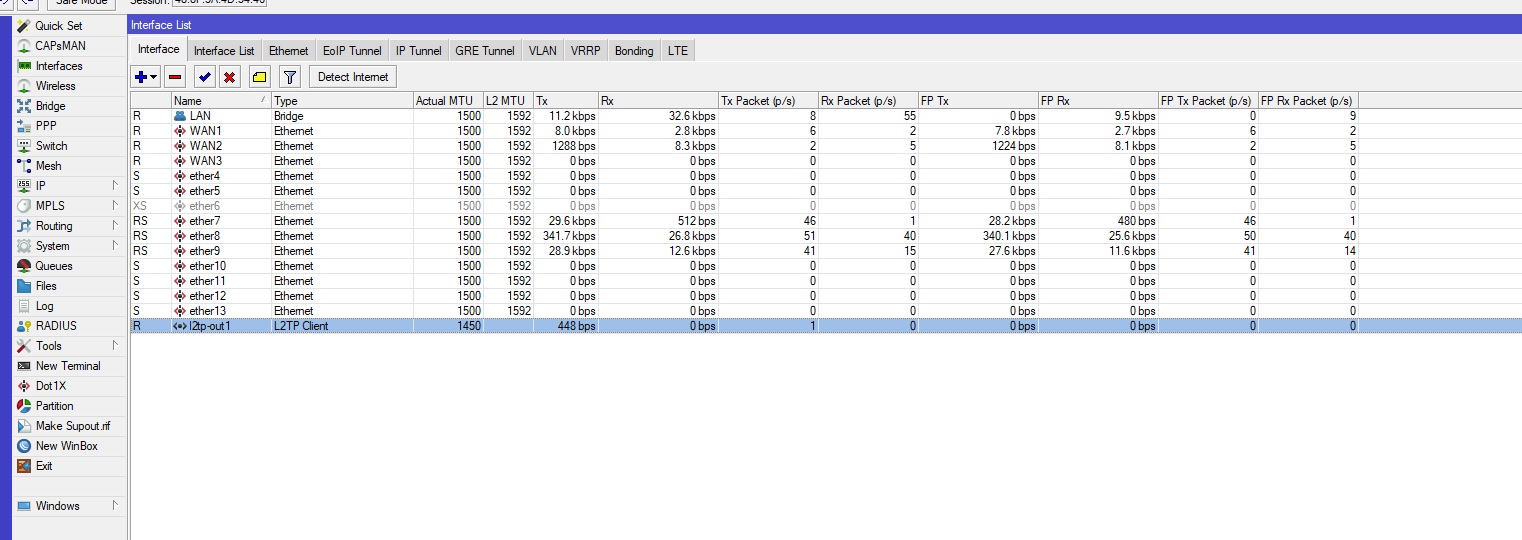
Task: Open the Queues menu icon
Action: pos(25,266)
